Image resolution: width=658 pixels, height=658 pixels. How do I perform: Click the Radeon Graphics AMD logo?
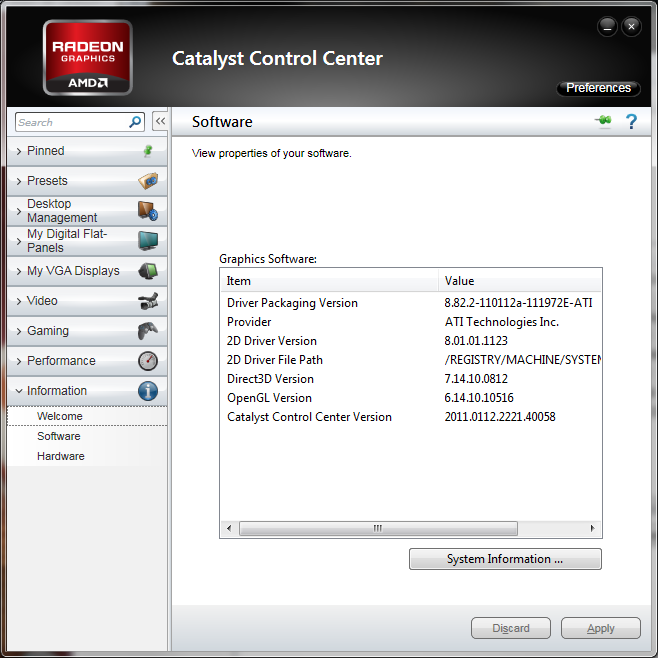pos(88,57)
